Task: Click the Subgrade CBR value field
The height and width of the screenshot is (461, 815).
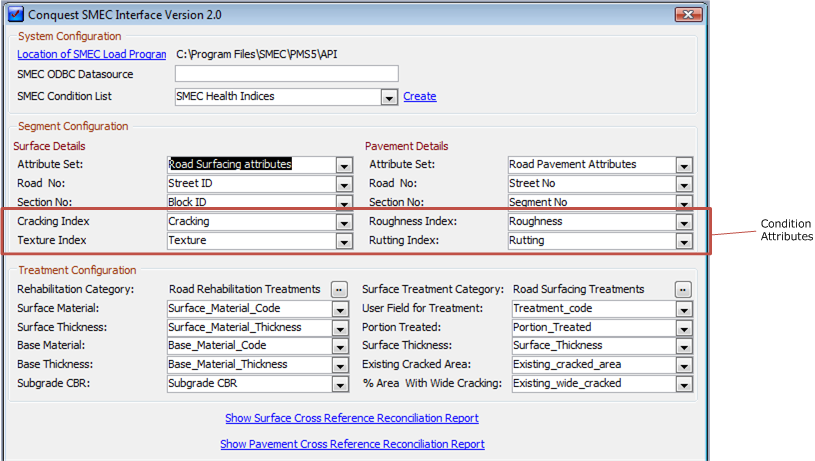Action: 249,384
